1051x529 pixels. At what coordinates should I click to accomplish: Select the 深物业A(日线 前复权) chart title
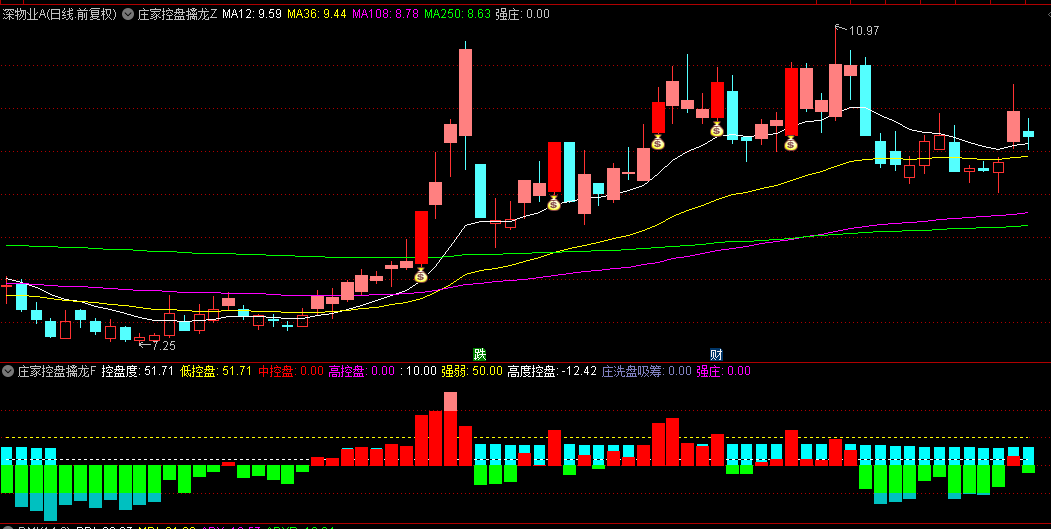(60, 13)
